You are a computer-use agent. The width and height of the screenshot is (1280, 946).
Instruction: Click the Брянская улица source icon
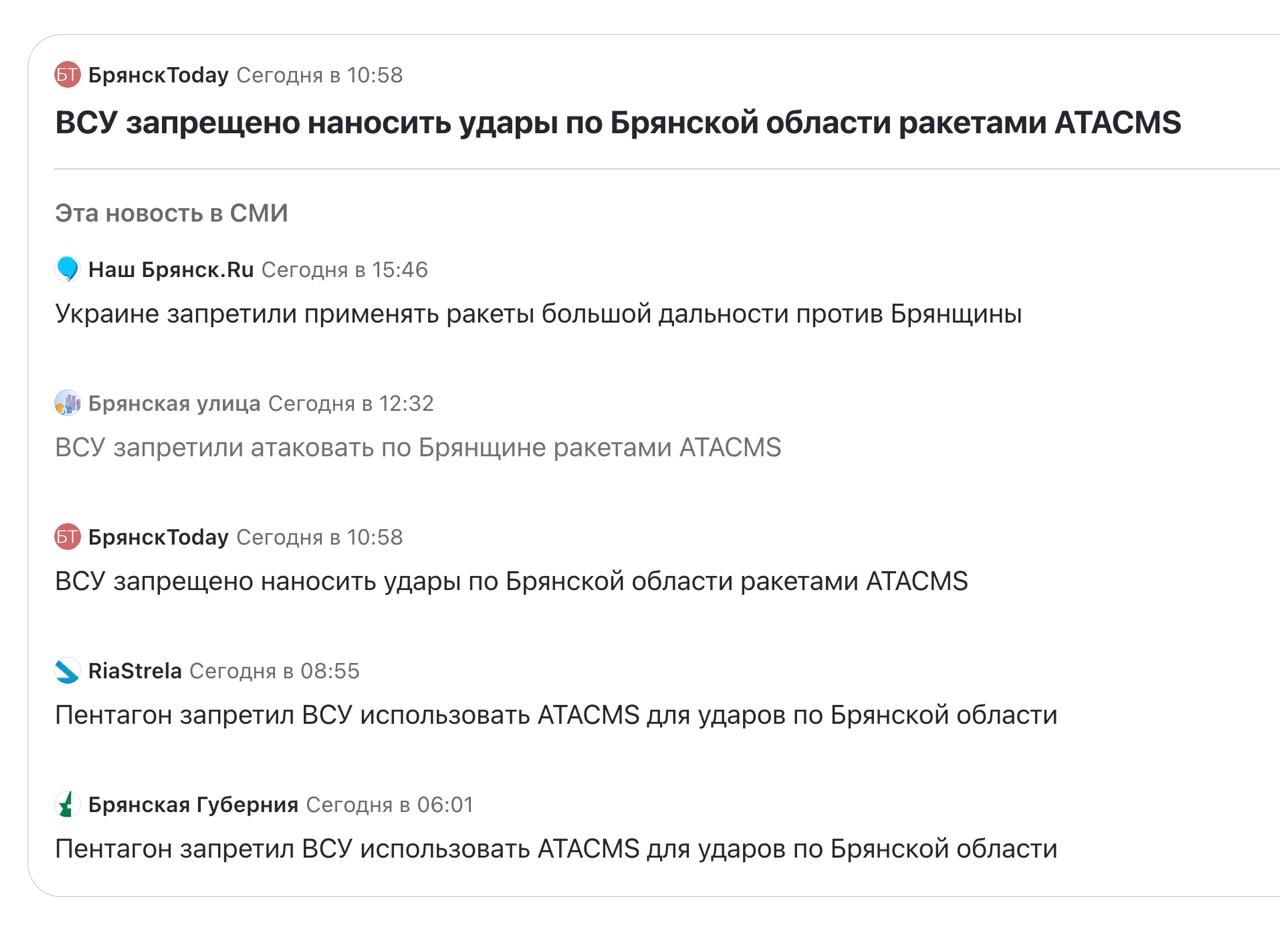pyautogui.click(x=67, y=403)
